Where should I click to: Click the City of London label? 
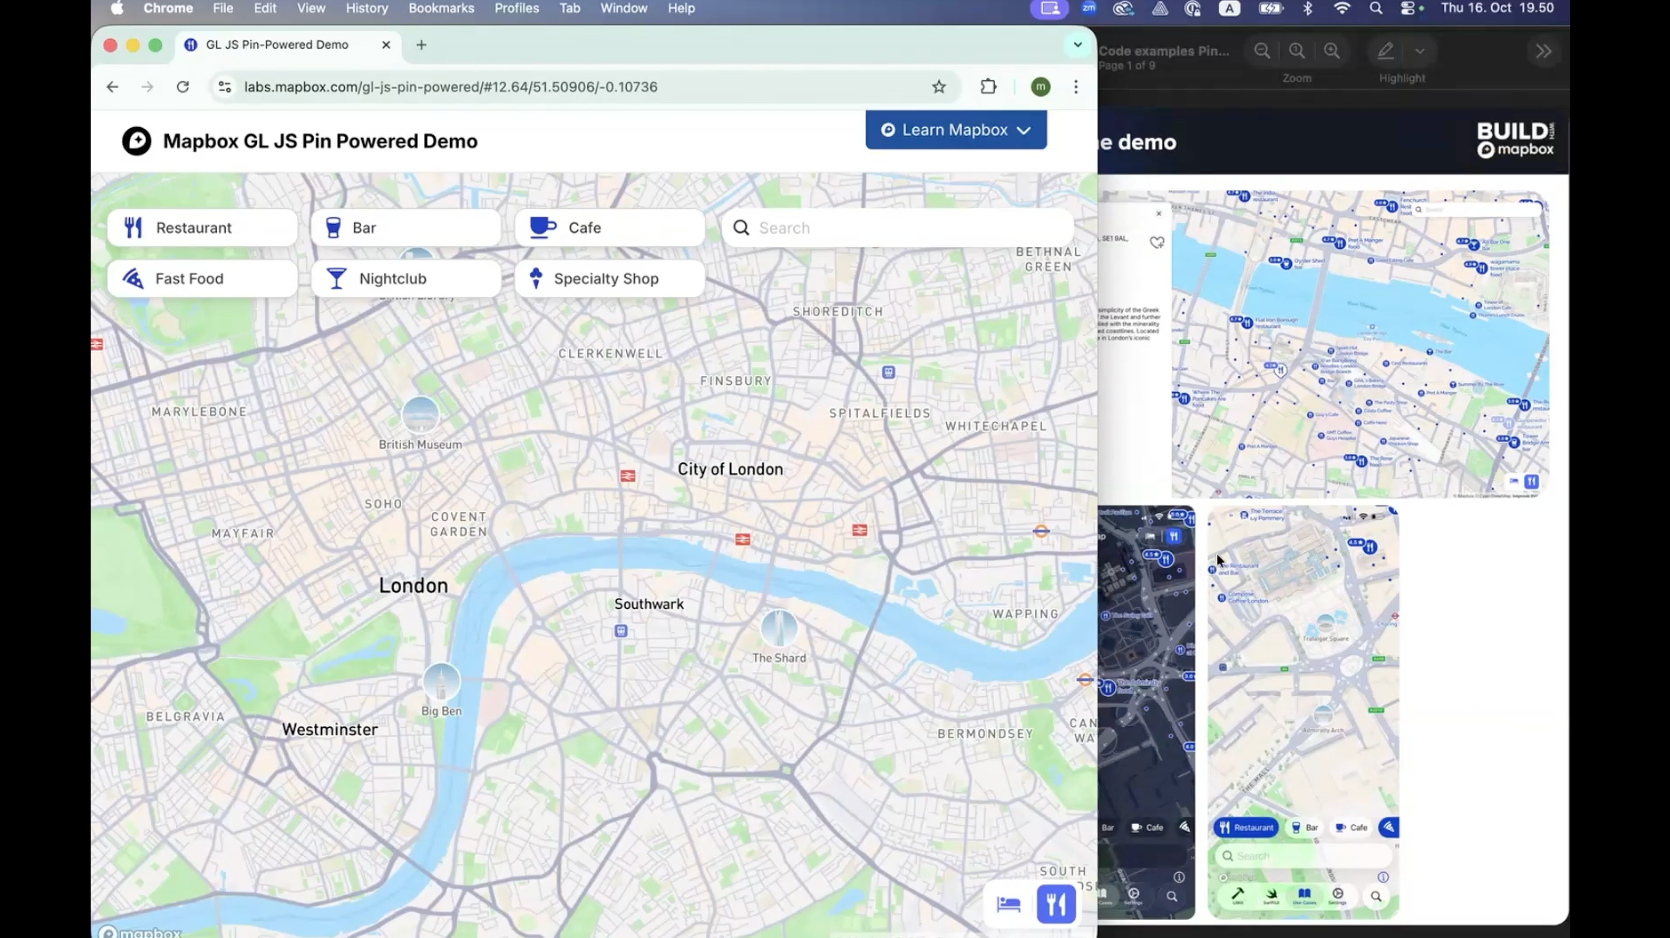click(730, 469)
